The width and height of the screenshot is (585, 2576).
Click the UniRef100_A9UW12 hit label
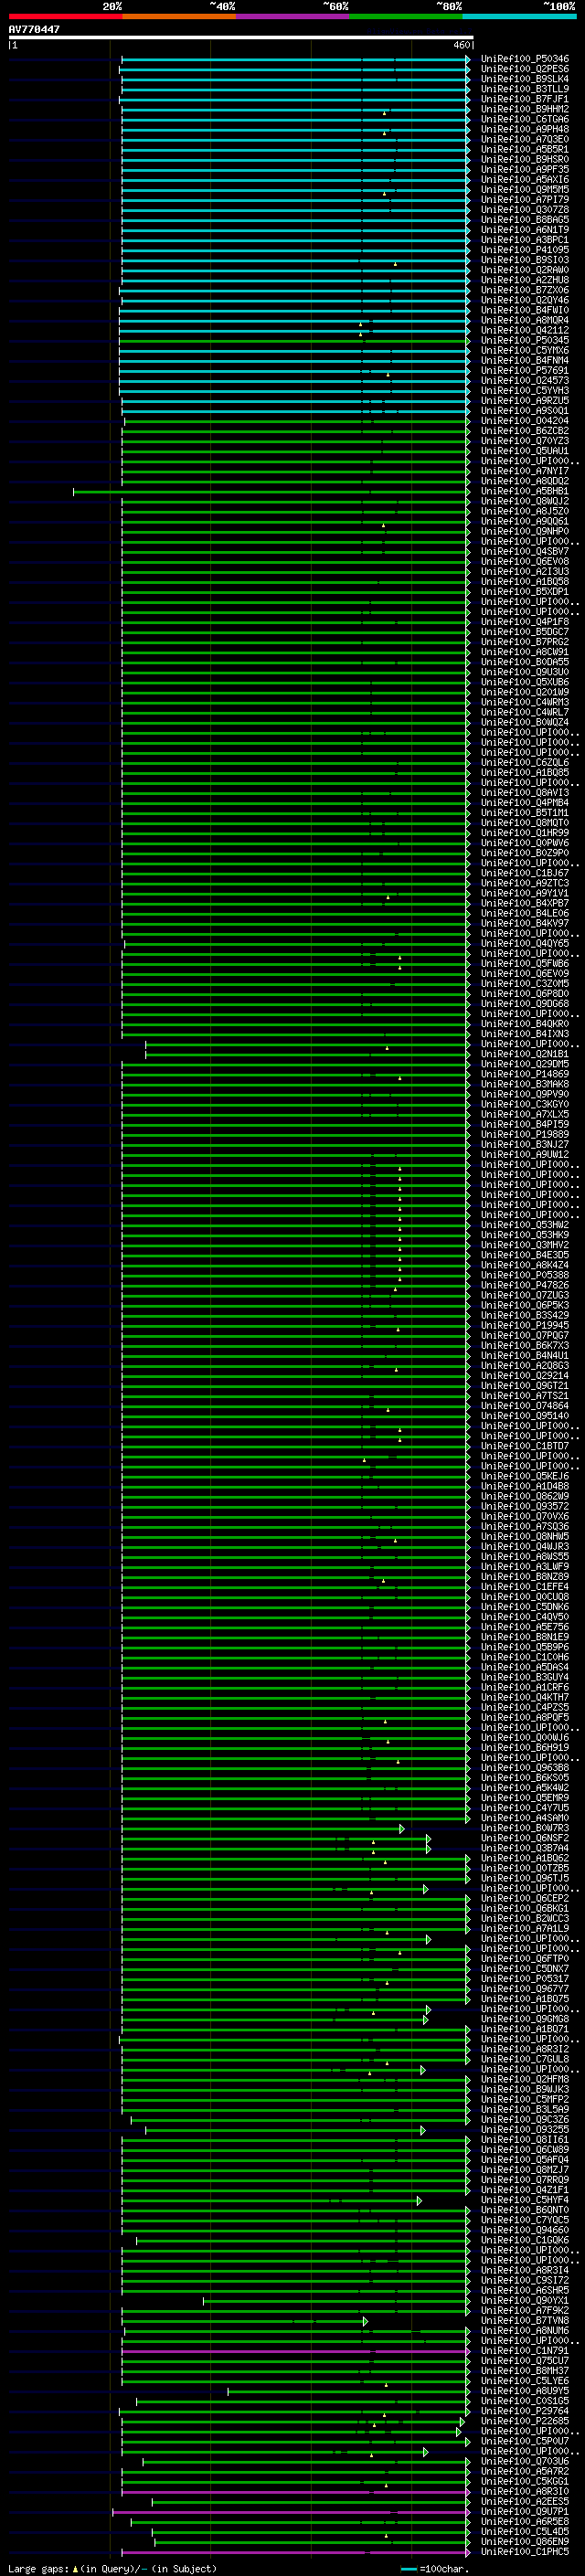click(x=524, y=1154)
